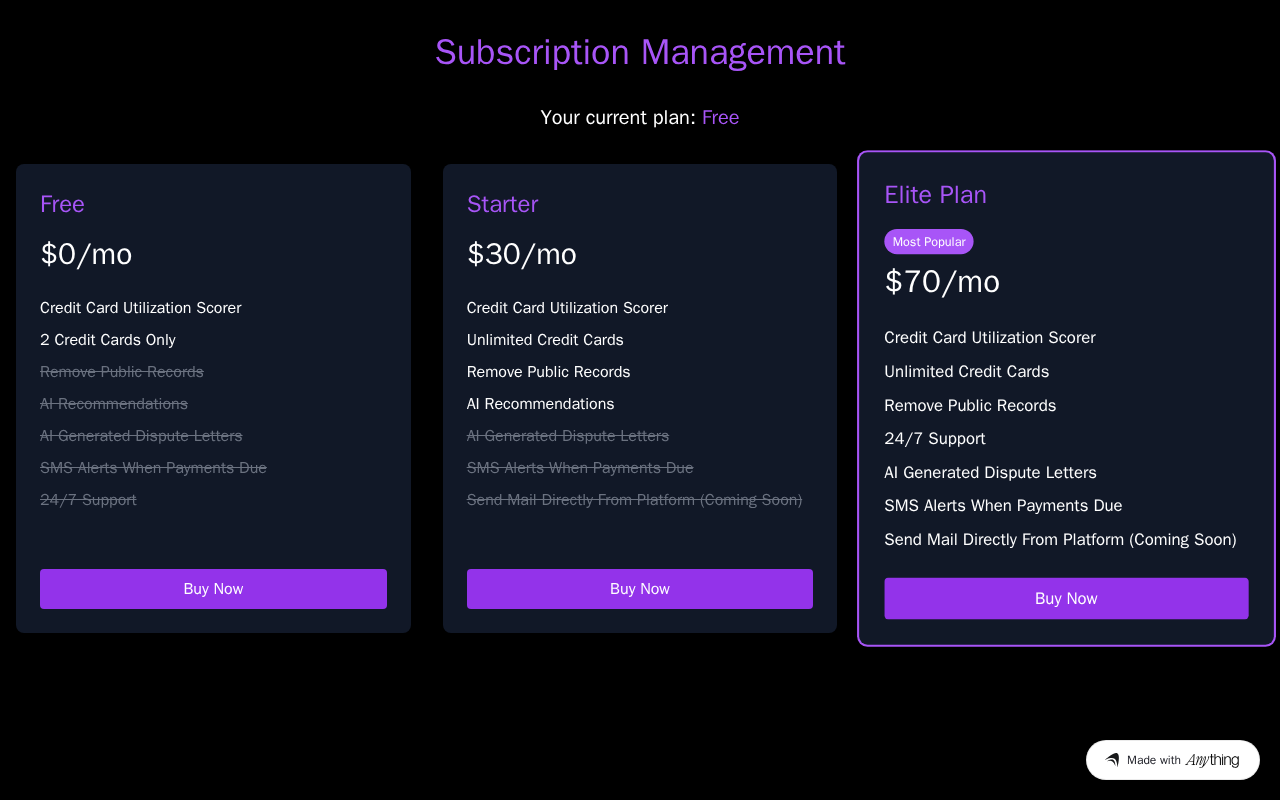Buy the Elite Plan
1280x800 pixels.
pos(1066,598)
